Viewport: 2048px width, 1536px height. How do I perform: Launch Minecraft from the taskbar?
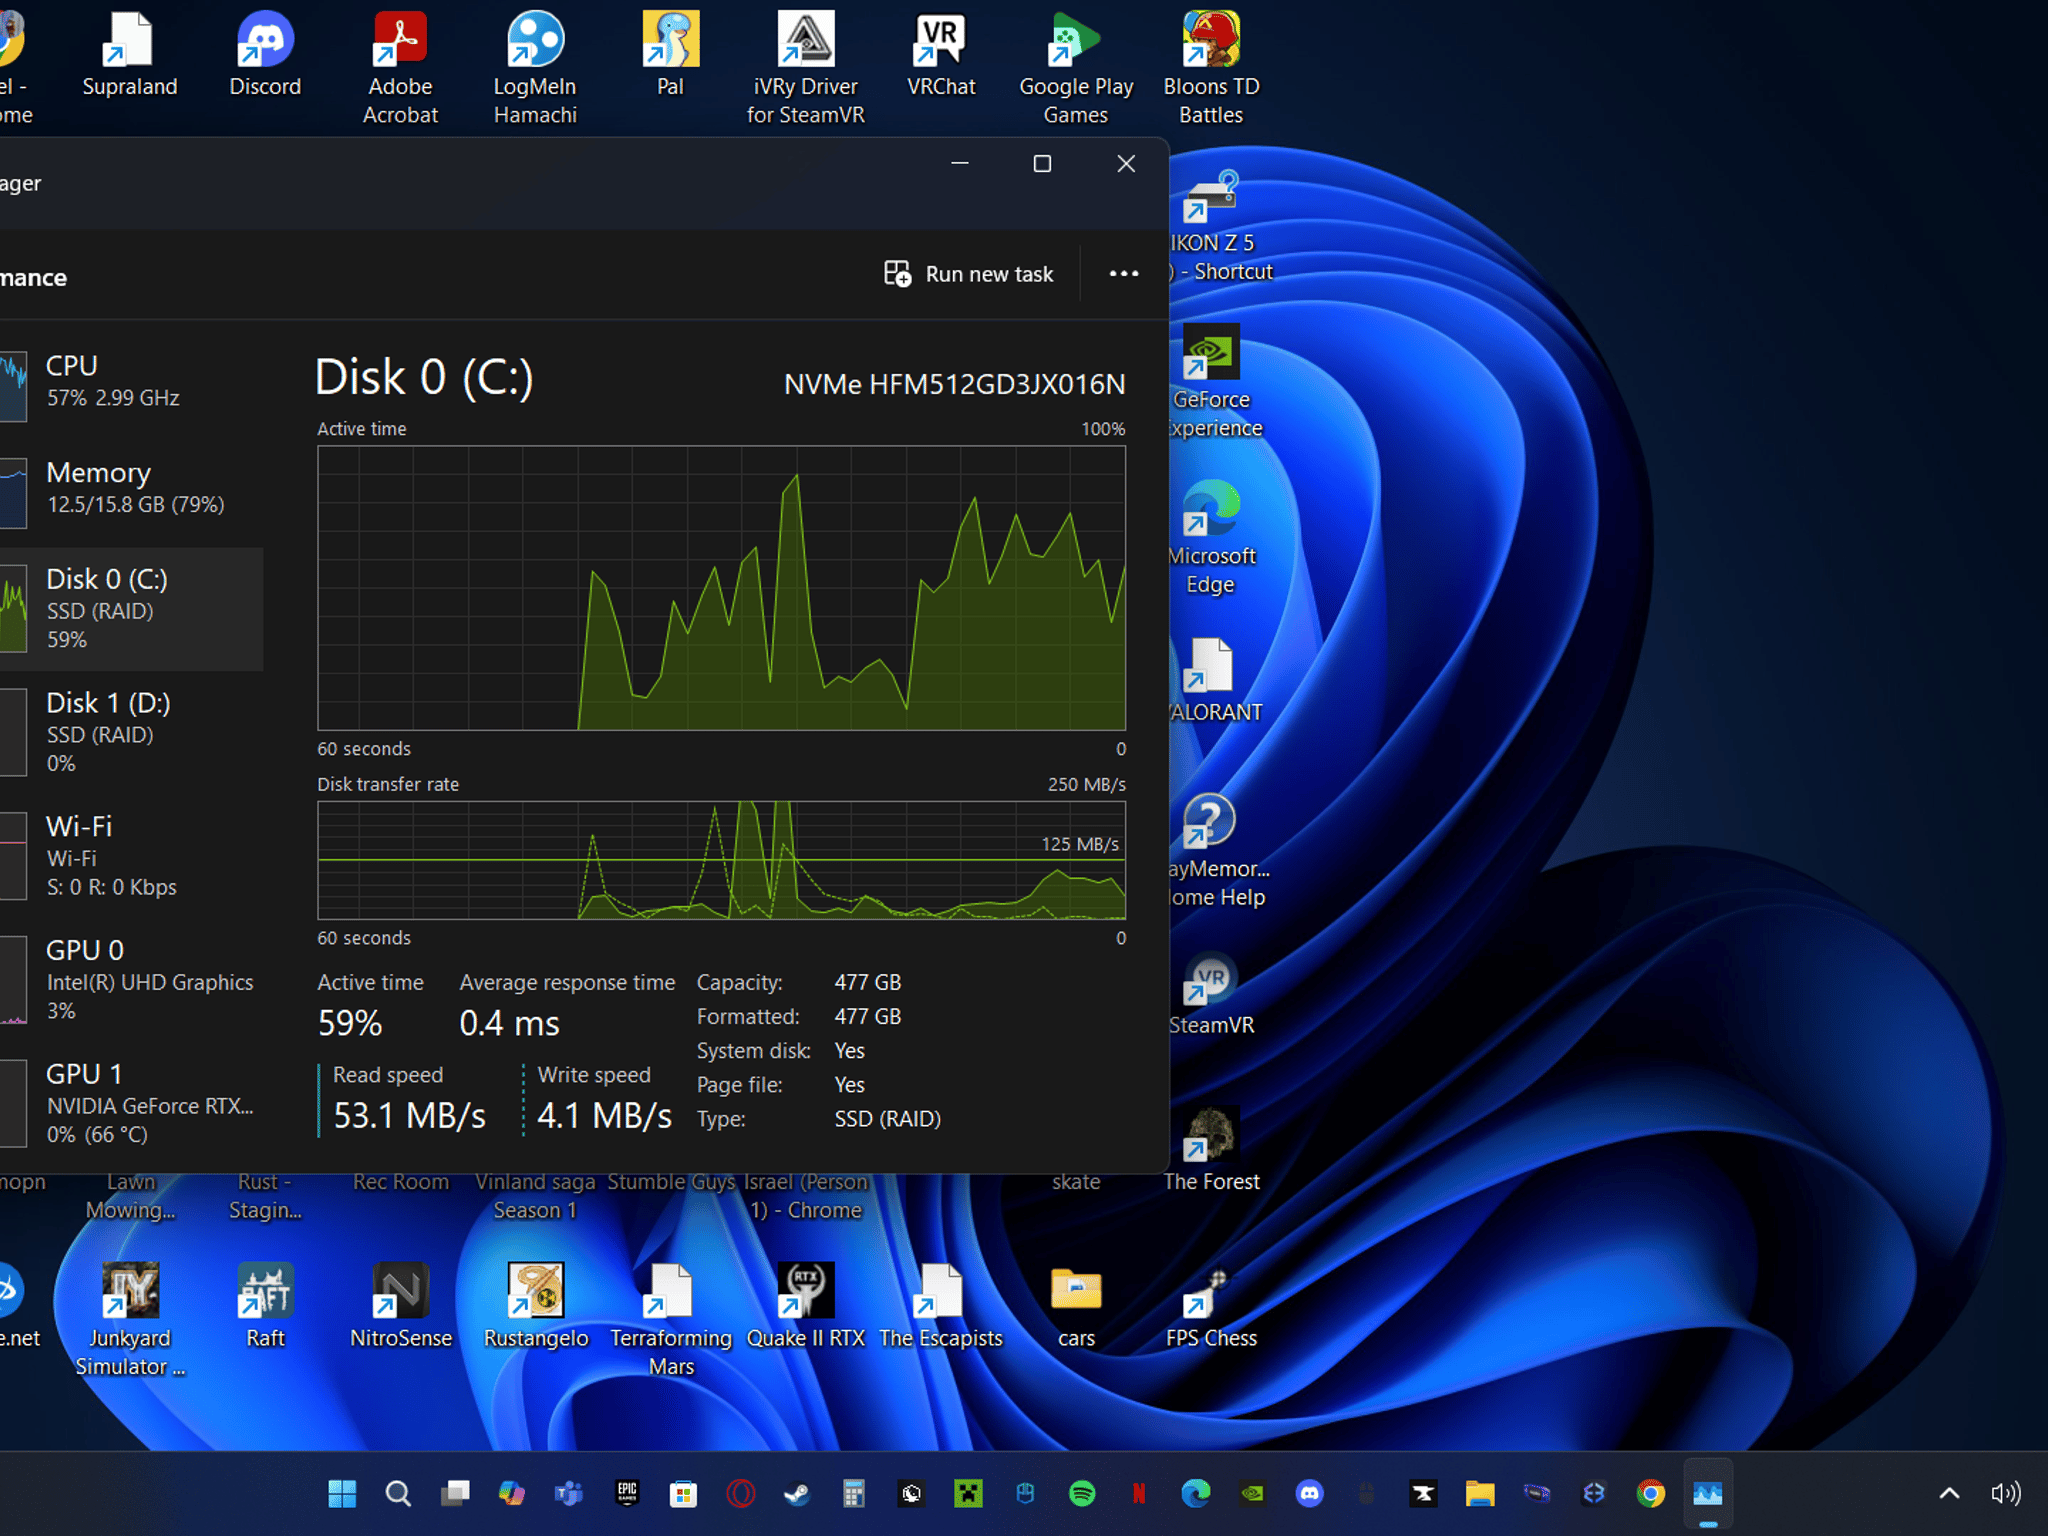tap(968, 1494)
